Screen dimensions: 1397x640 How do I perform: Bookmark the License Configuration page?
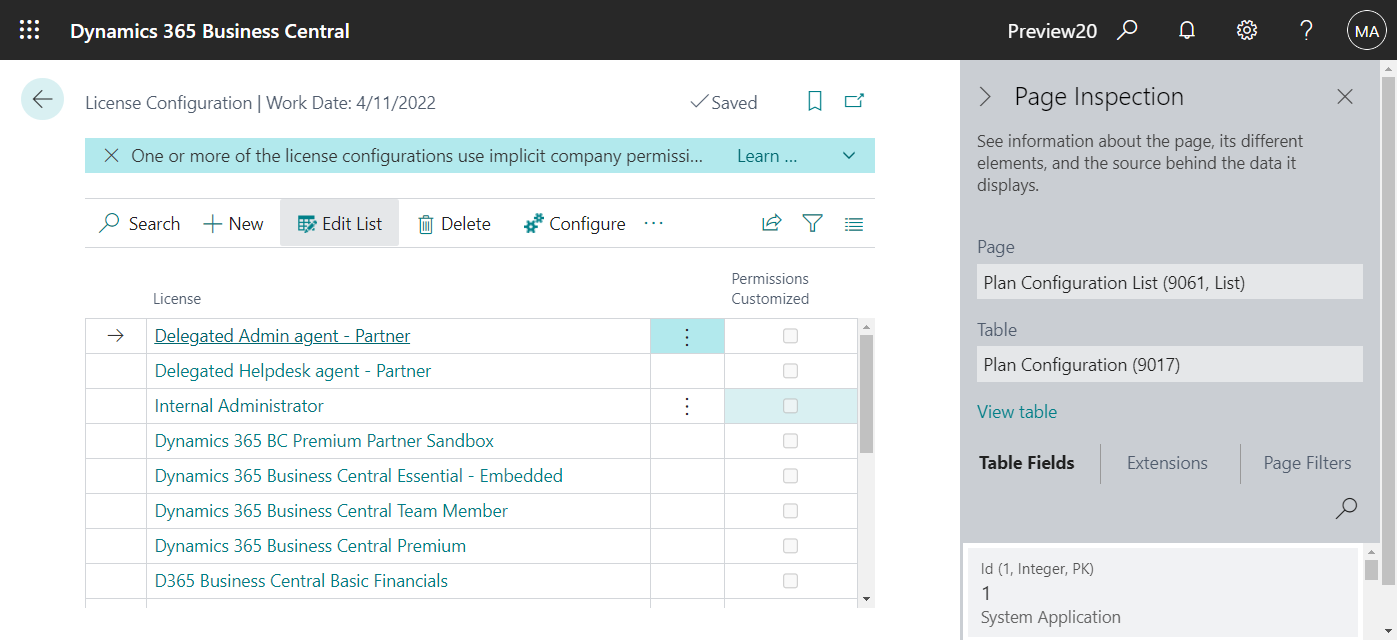click(814, 101)
